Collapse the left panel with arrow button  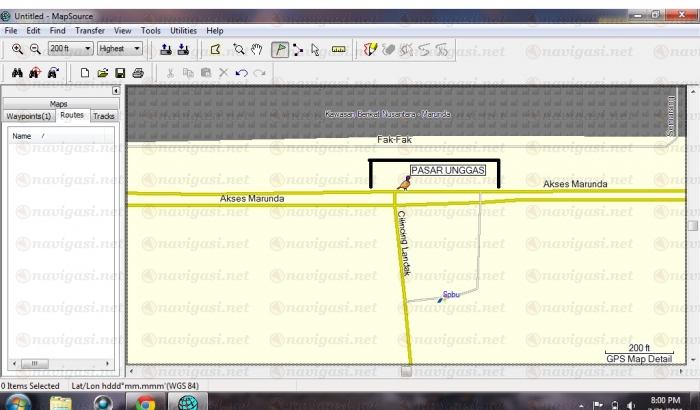[x=115, y=91]
